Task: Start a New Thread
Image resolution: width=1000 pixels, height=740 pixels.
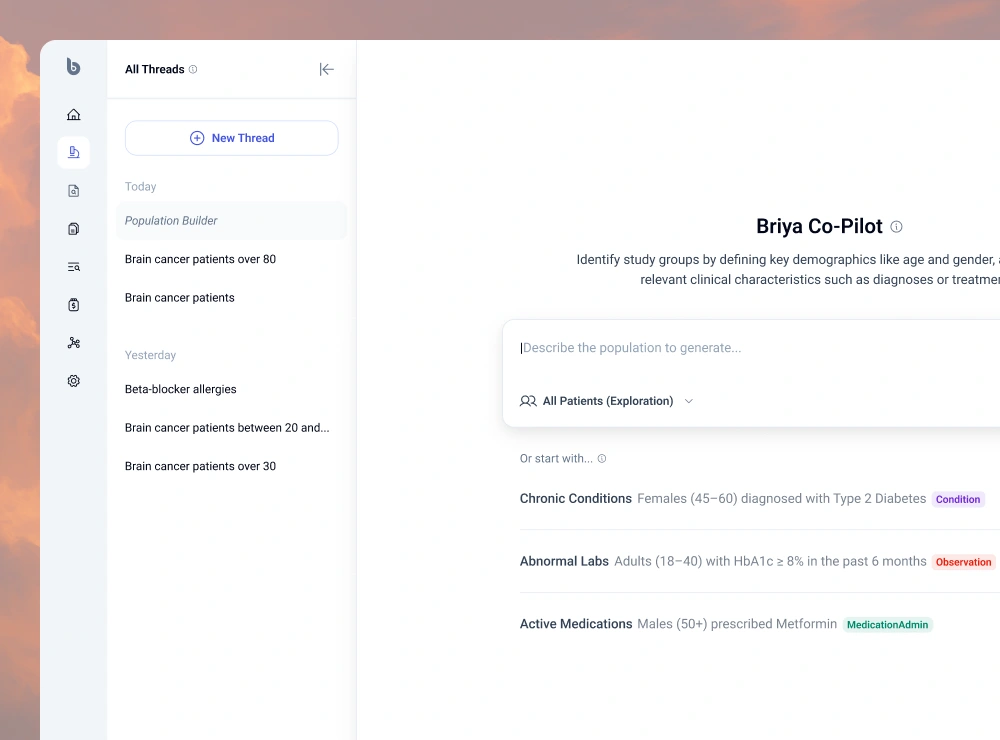Action: click(232, 138)
